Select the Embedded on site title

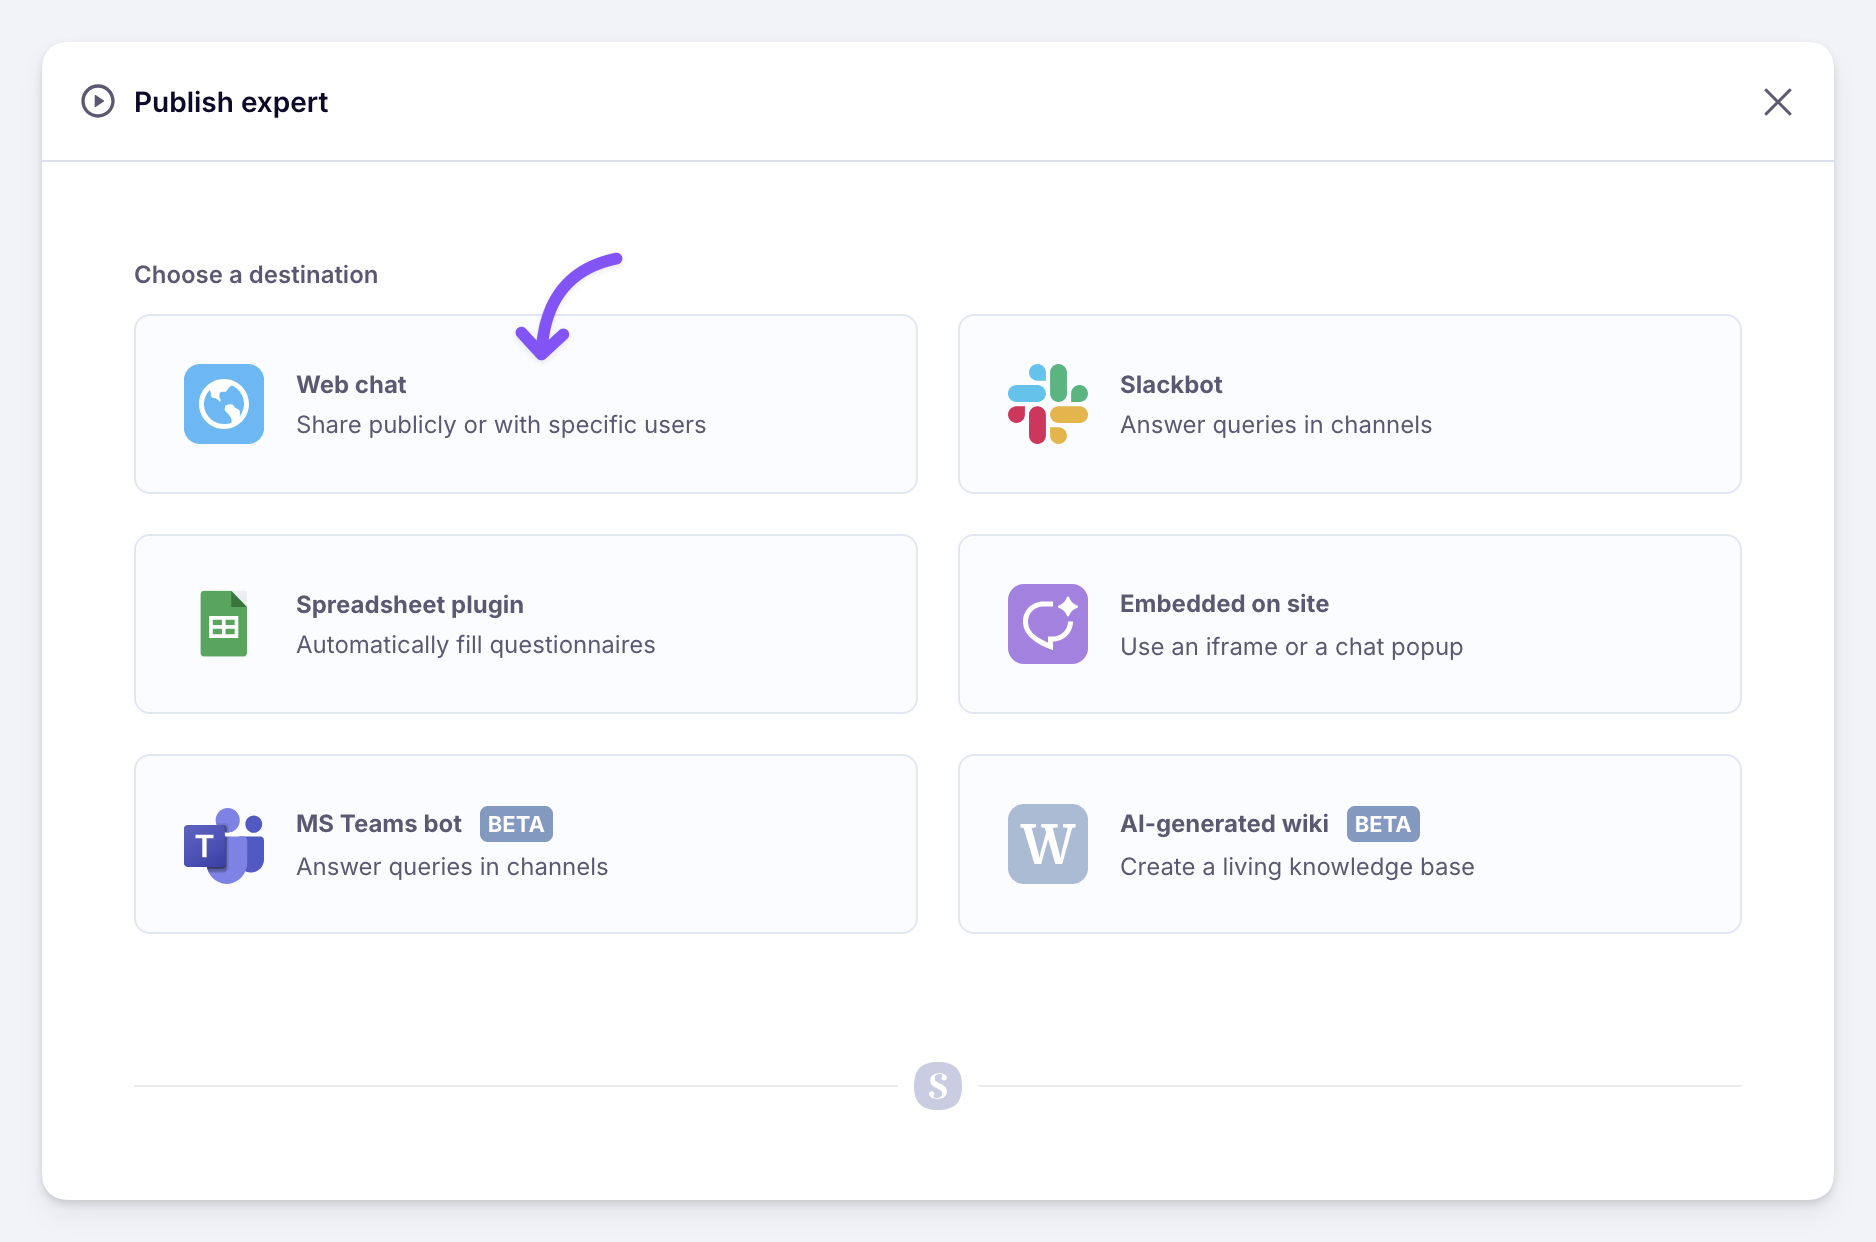[x=1224, y=604]
